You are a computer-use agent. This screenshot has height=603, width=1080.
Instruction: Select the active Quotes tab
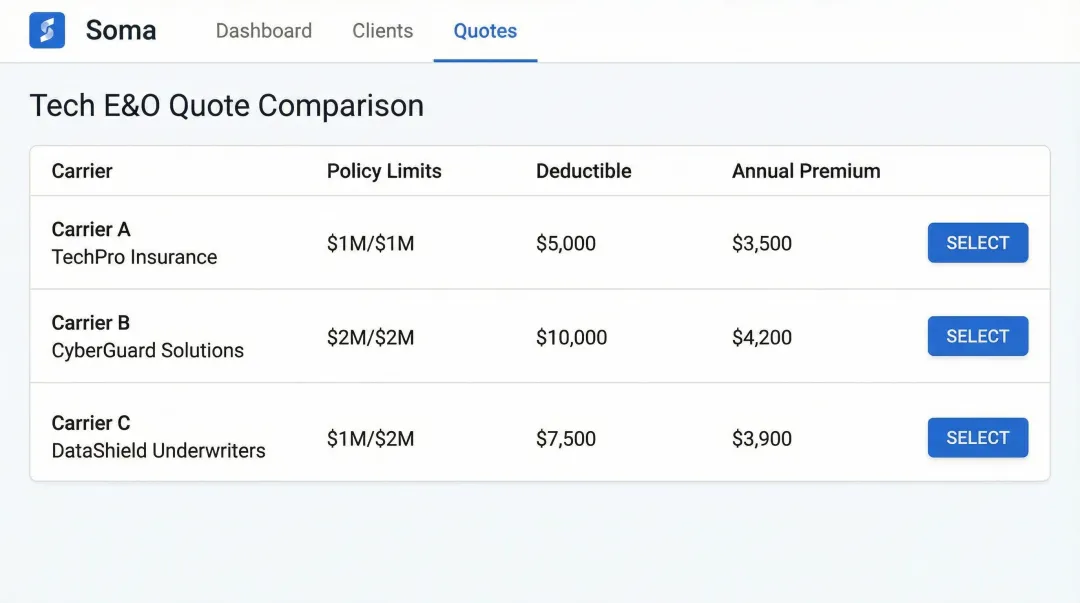click(485, 31)
